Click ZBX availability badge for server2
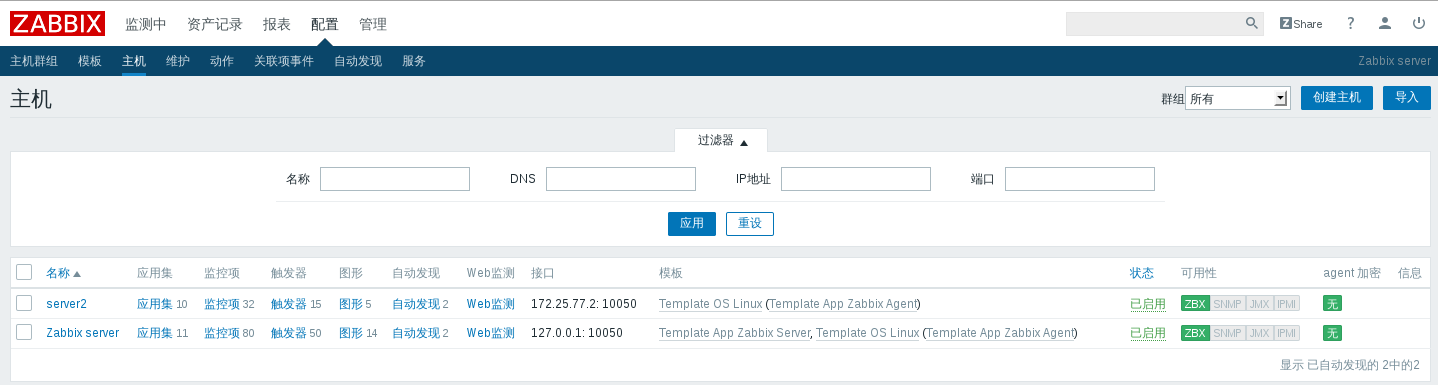This screenshot has width=1438, height=385. [x=1194, y=304]
